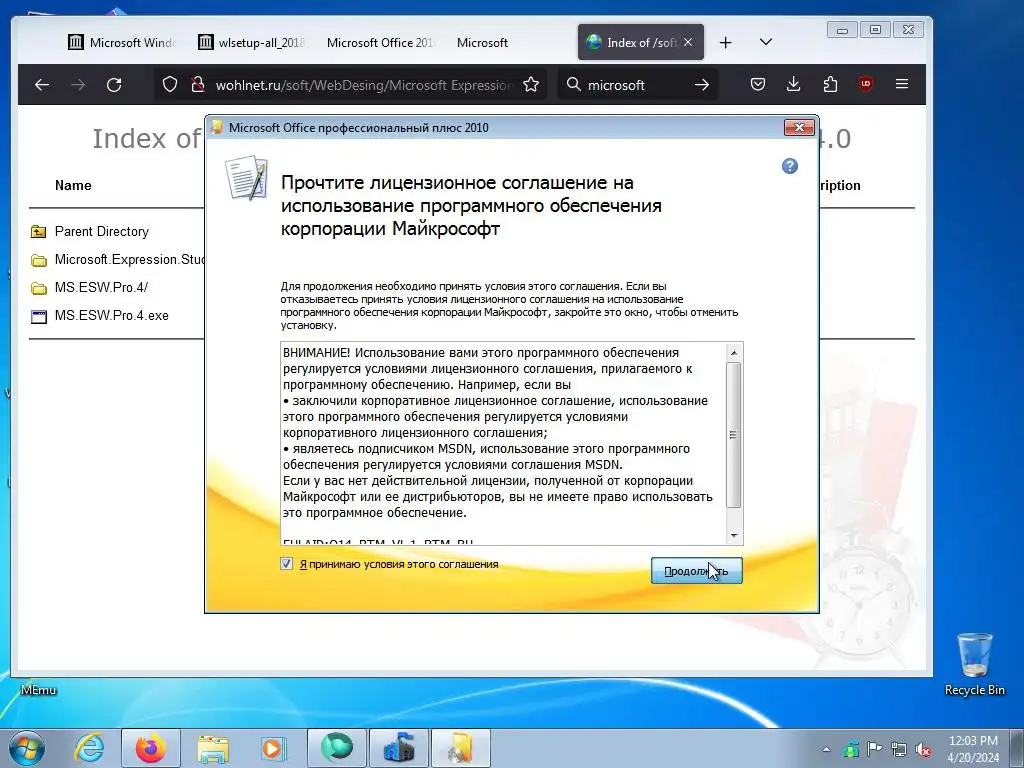Click the tracking protection shield icon
Viewport: 1024px width, 768px height.
[x=170, y=84]
